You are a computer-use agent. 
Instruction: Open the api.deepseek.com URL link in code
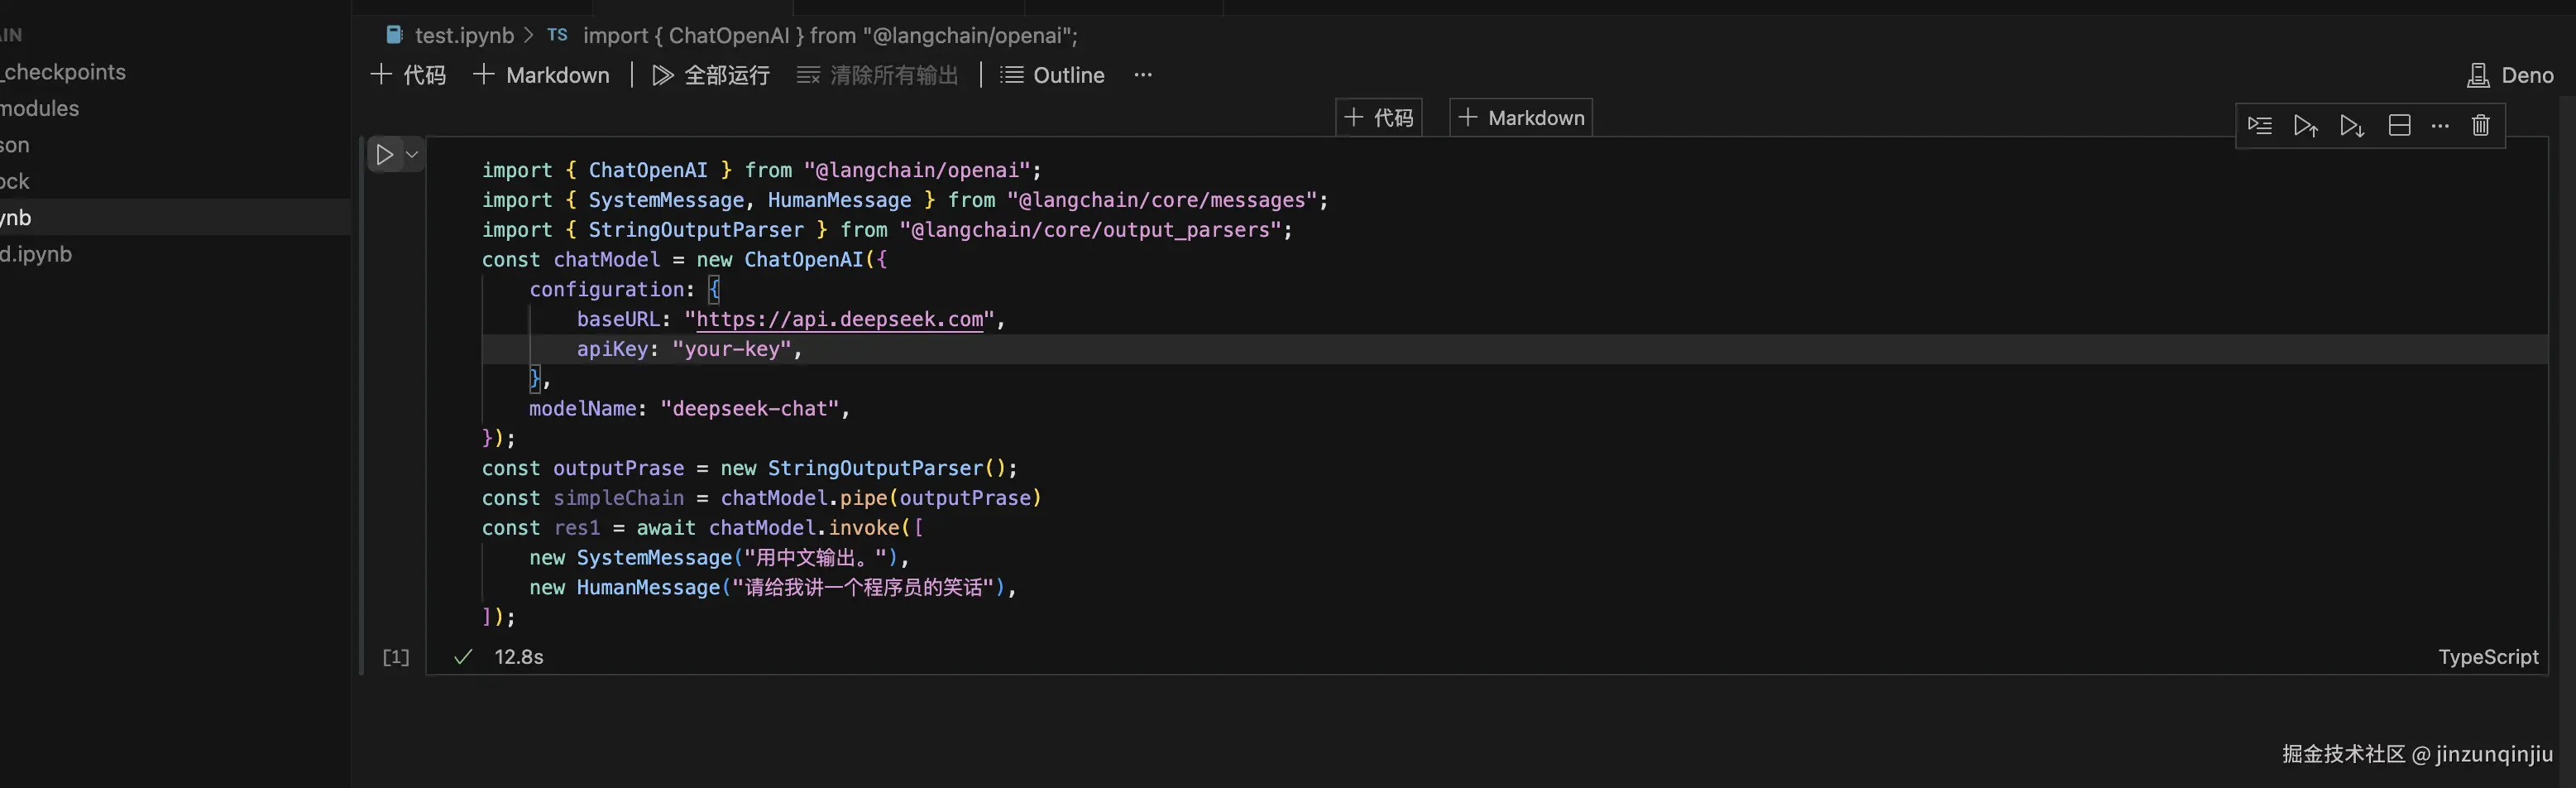839,320
